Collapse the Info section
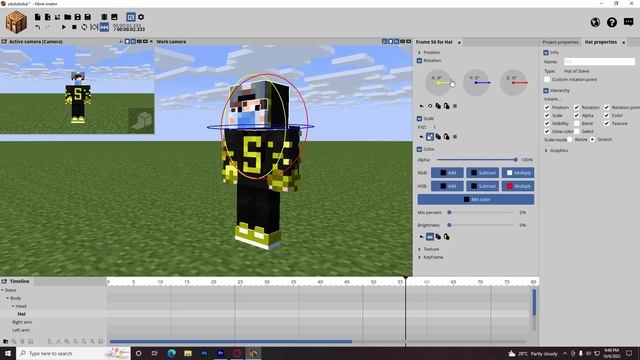 (x=546, y=53)
